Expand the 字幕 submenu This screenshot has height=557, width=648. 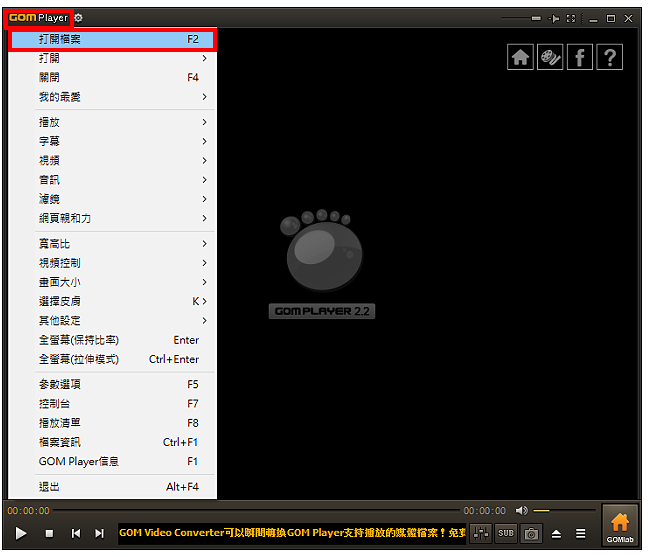point(112,141)
